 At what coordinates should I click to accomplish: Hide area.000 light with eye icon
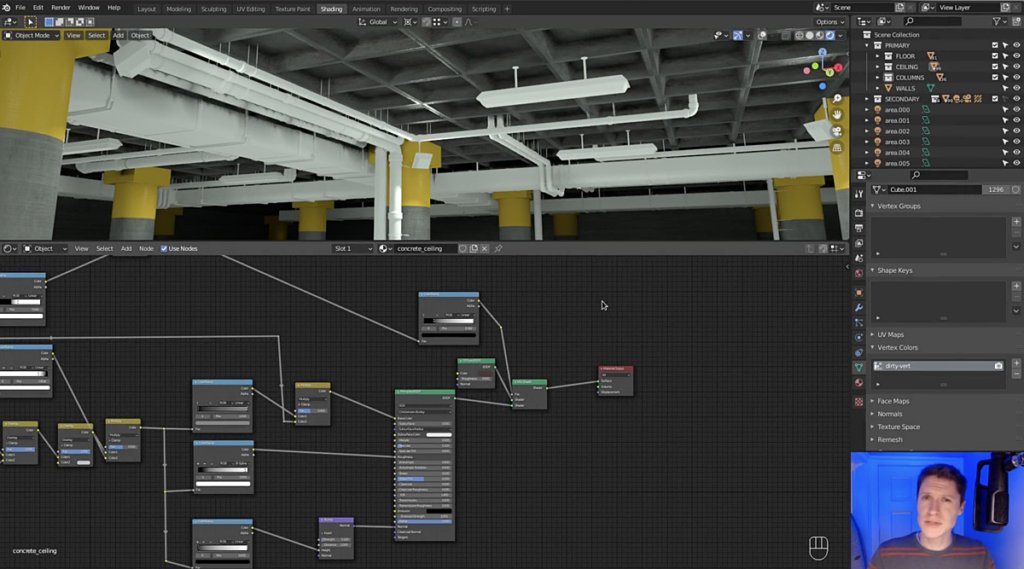coord(1016,109)
